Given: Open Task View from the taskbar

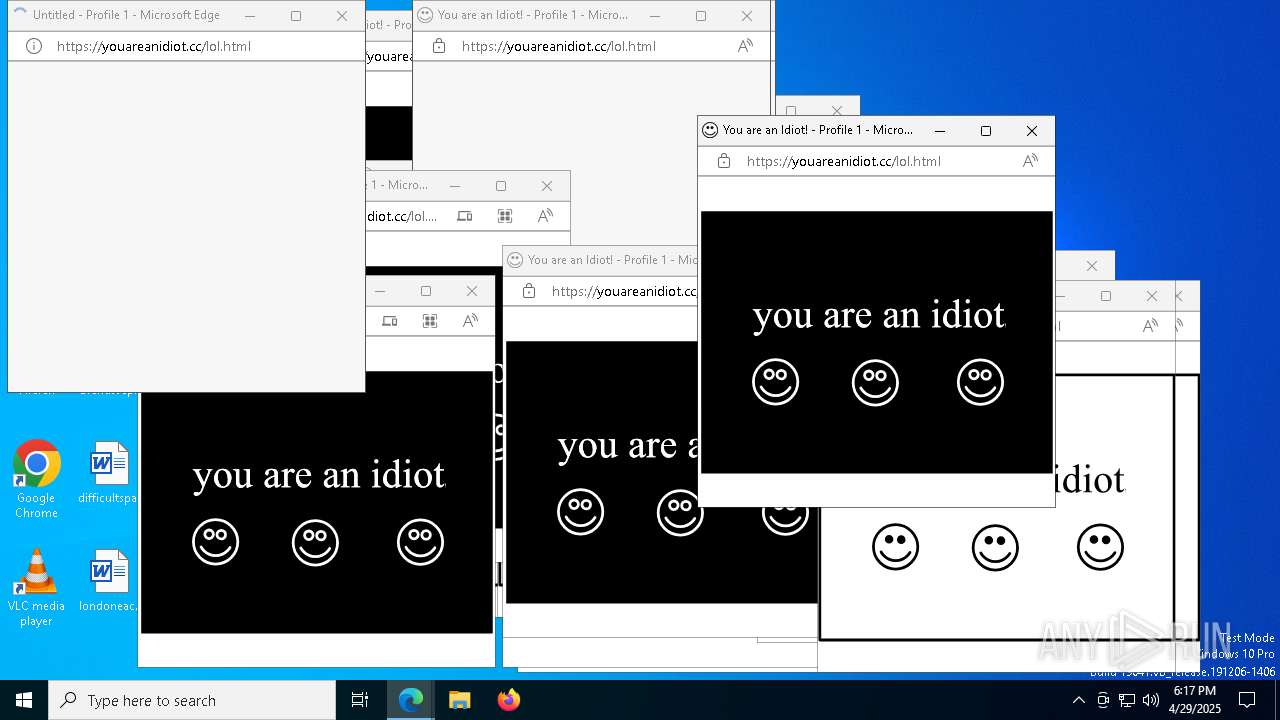Looking at the screenshot, I should (x=360, y=700).
